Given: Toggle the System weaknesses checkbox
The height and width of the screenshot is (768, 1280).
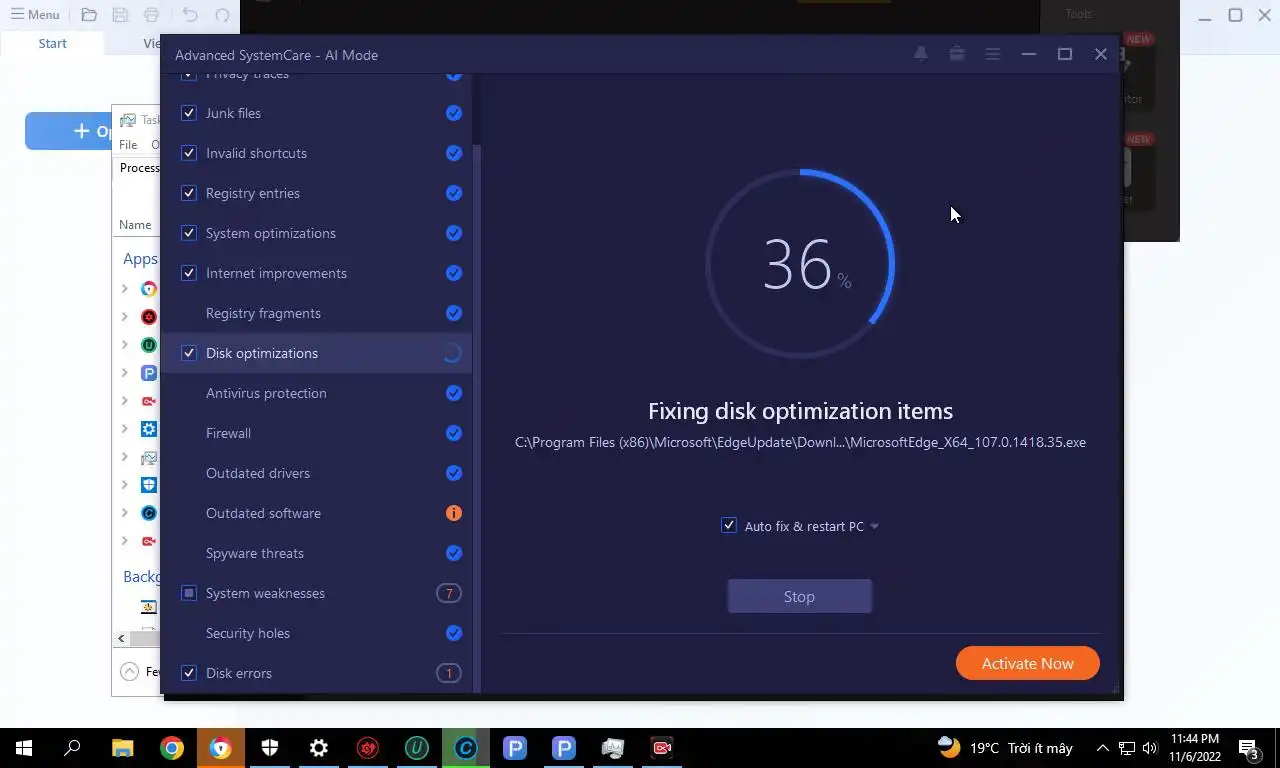Looking at the screenshot, I should [x=189, y=593].
